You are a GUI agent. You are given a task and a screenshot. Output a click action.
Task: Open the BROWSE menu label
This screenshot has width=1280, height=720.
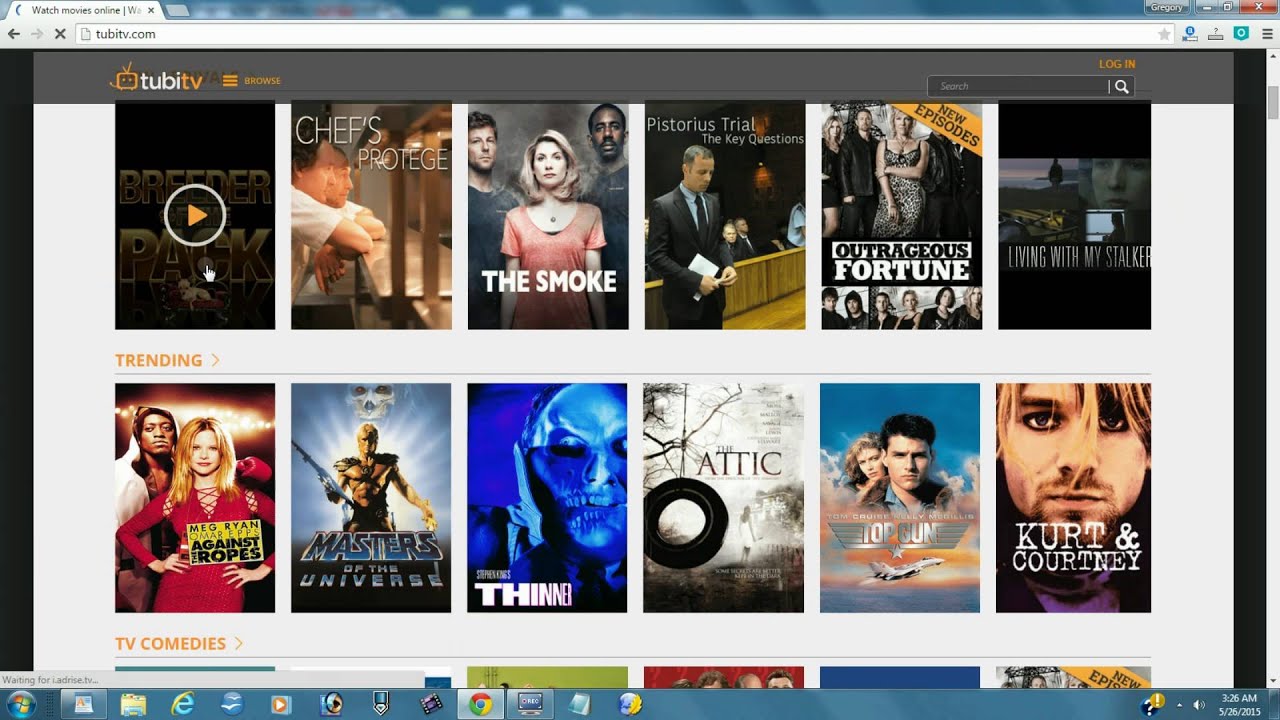[x=262, y=81]
